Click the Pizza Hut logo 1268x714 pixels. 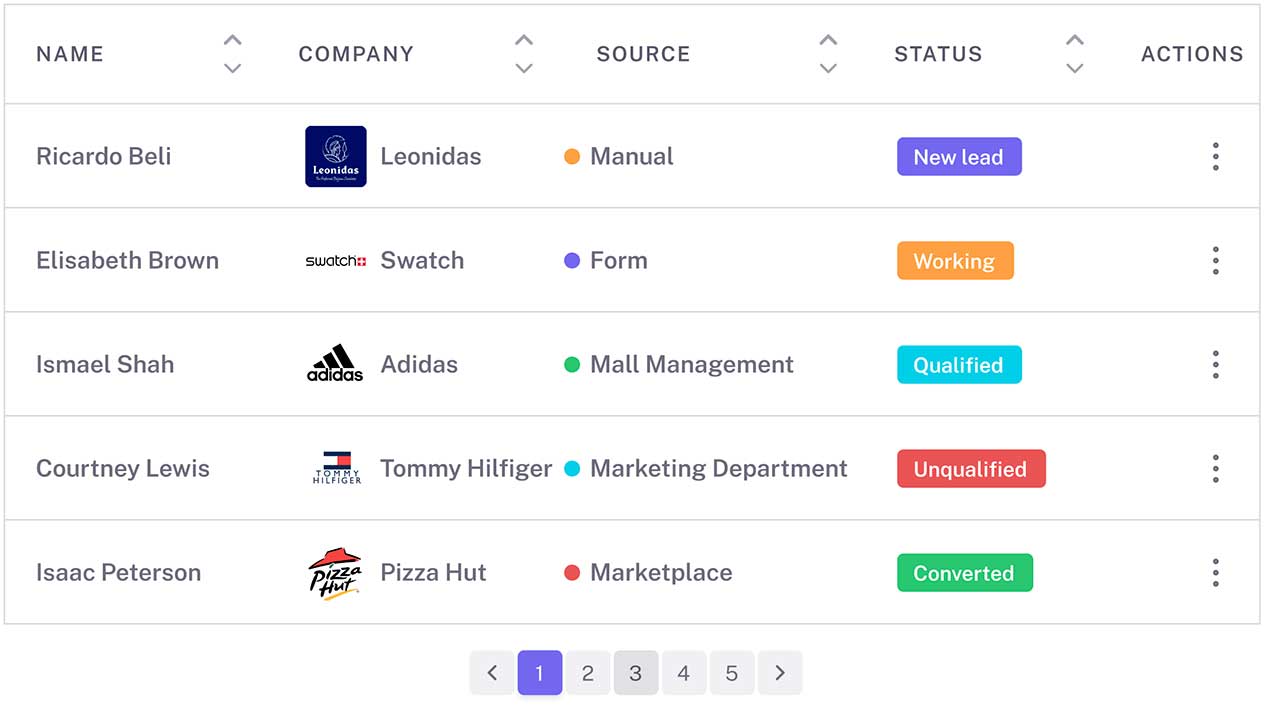tap(335, 573)
